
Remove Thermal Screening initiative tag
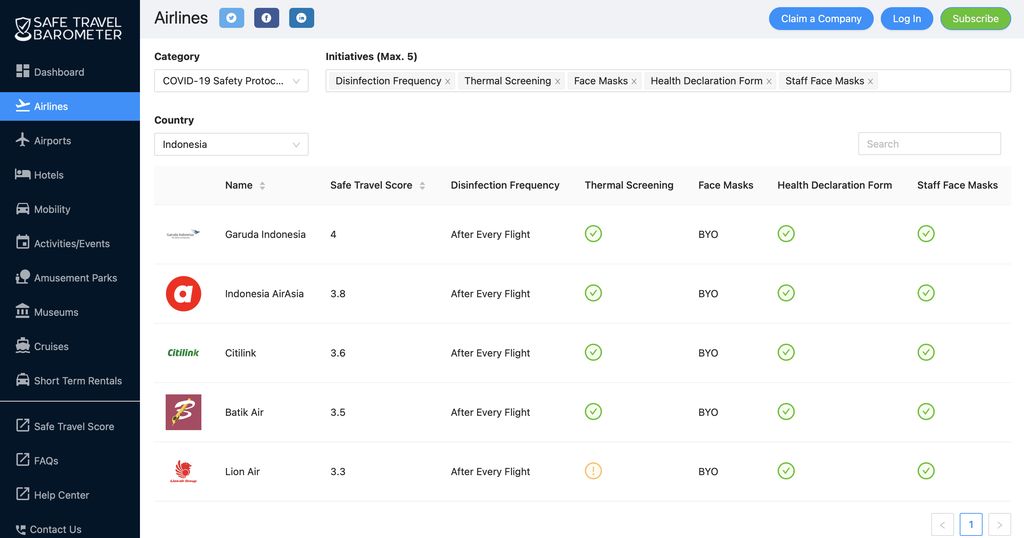[557, 82]
